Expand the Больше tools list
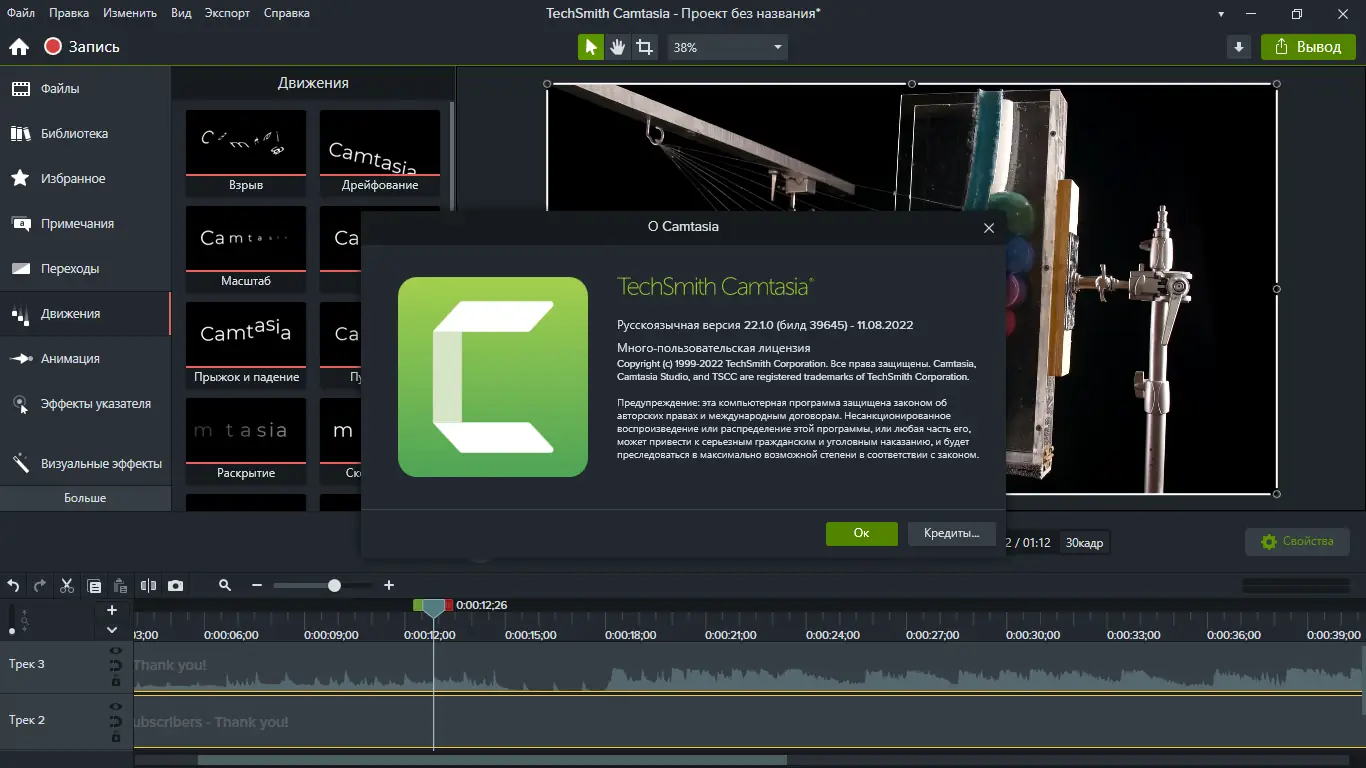The width and height of the screenshot is (1366, 768). click(x=85, y=498)
